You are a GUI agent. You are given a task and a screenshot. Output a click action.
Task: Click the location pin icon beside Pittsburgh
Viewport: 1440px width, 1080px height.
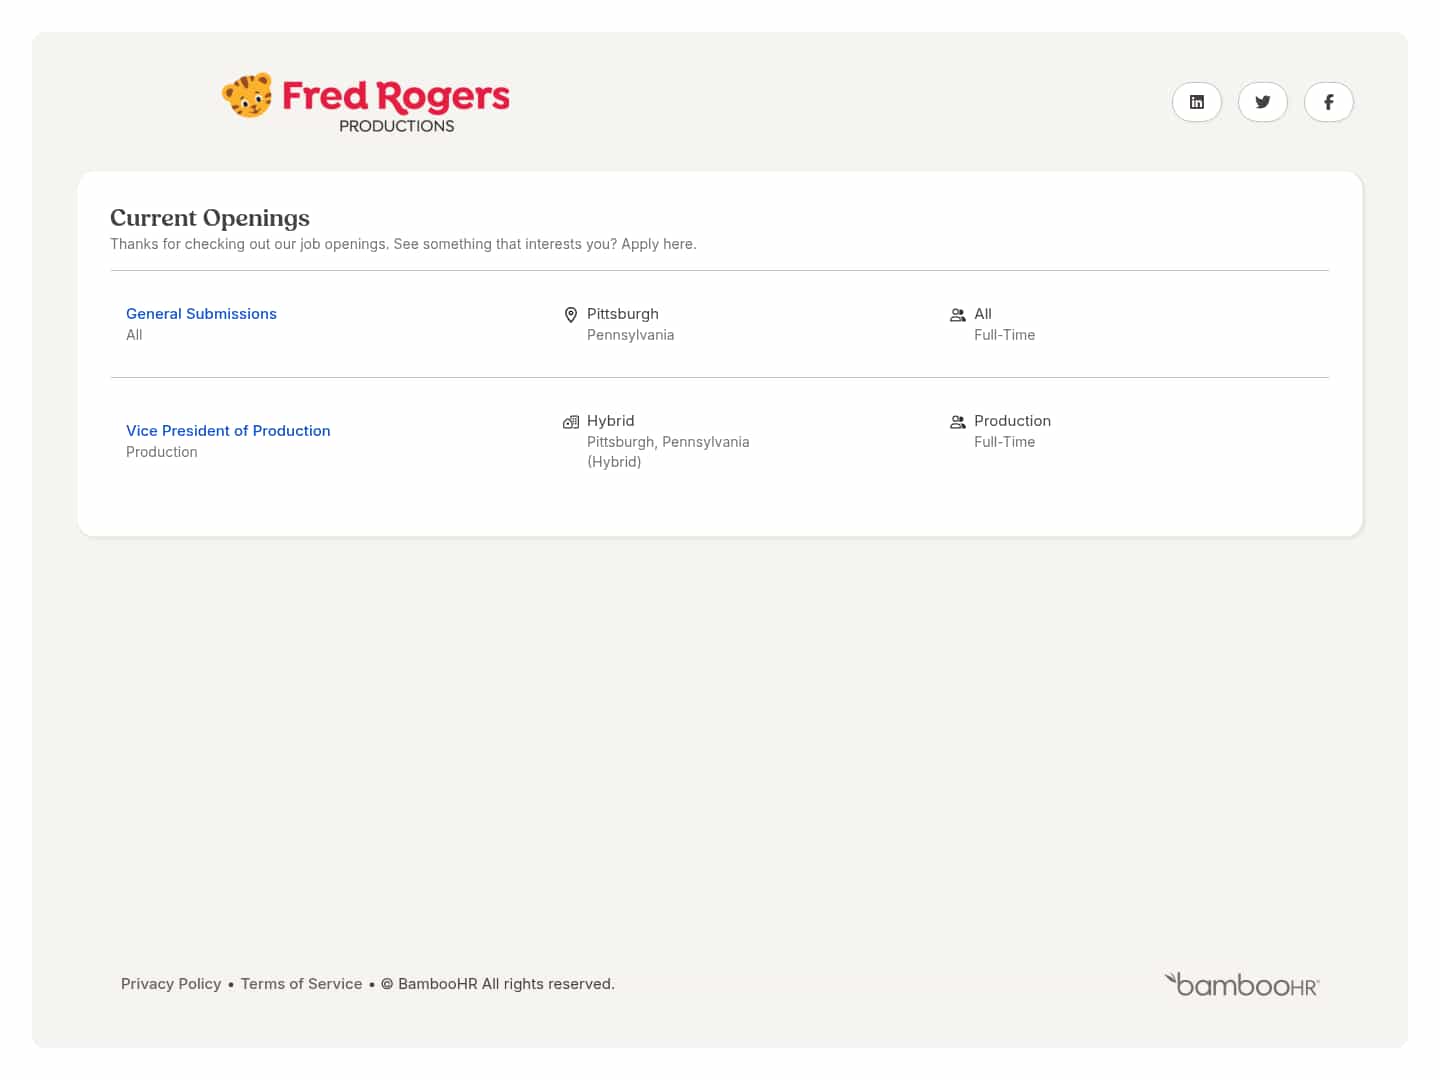click(x=571, y=315)
